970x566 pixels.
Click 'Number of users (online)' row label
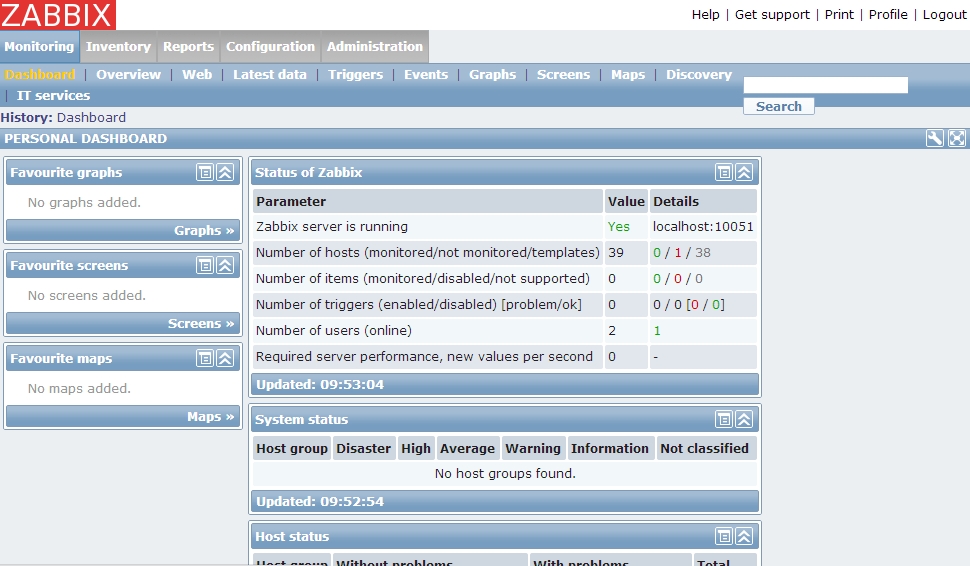[x=334, y=330]
